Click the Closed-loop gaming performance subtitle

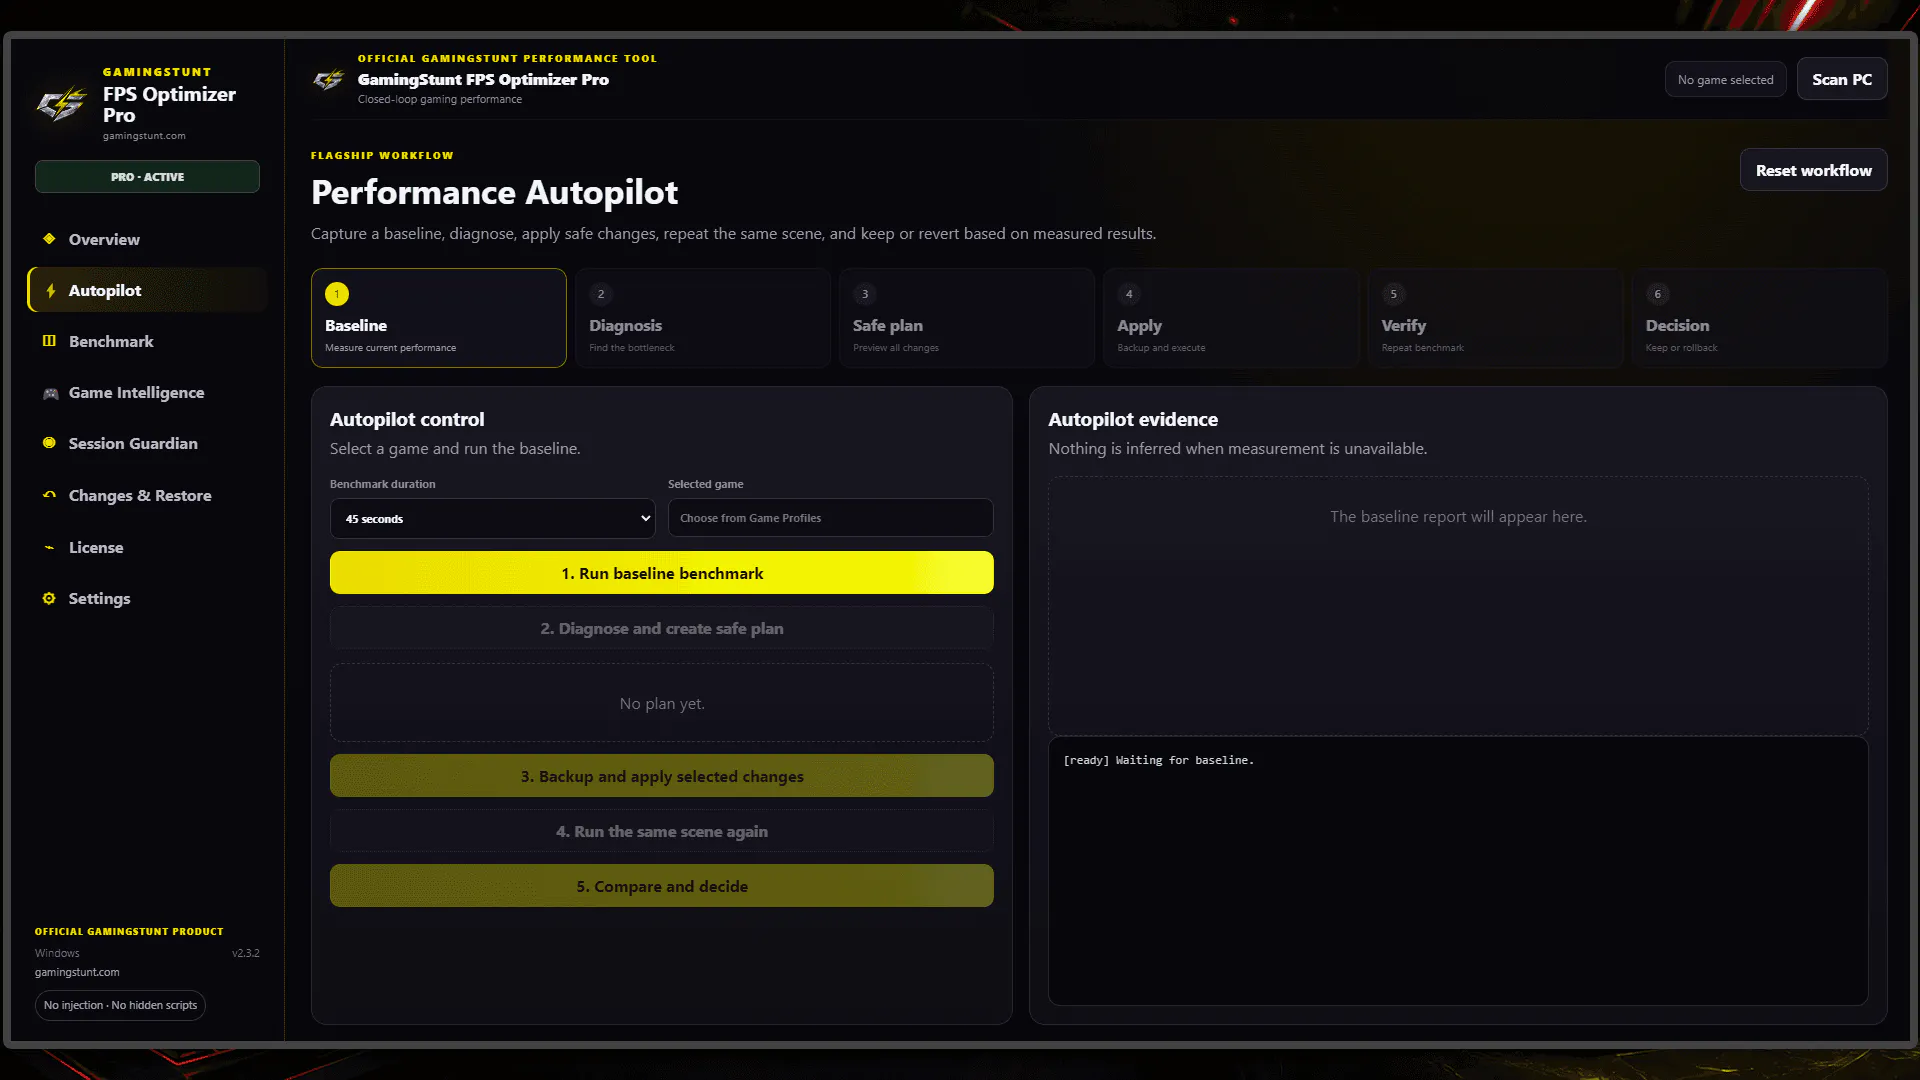click(x=440, y=99)
